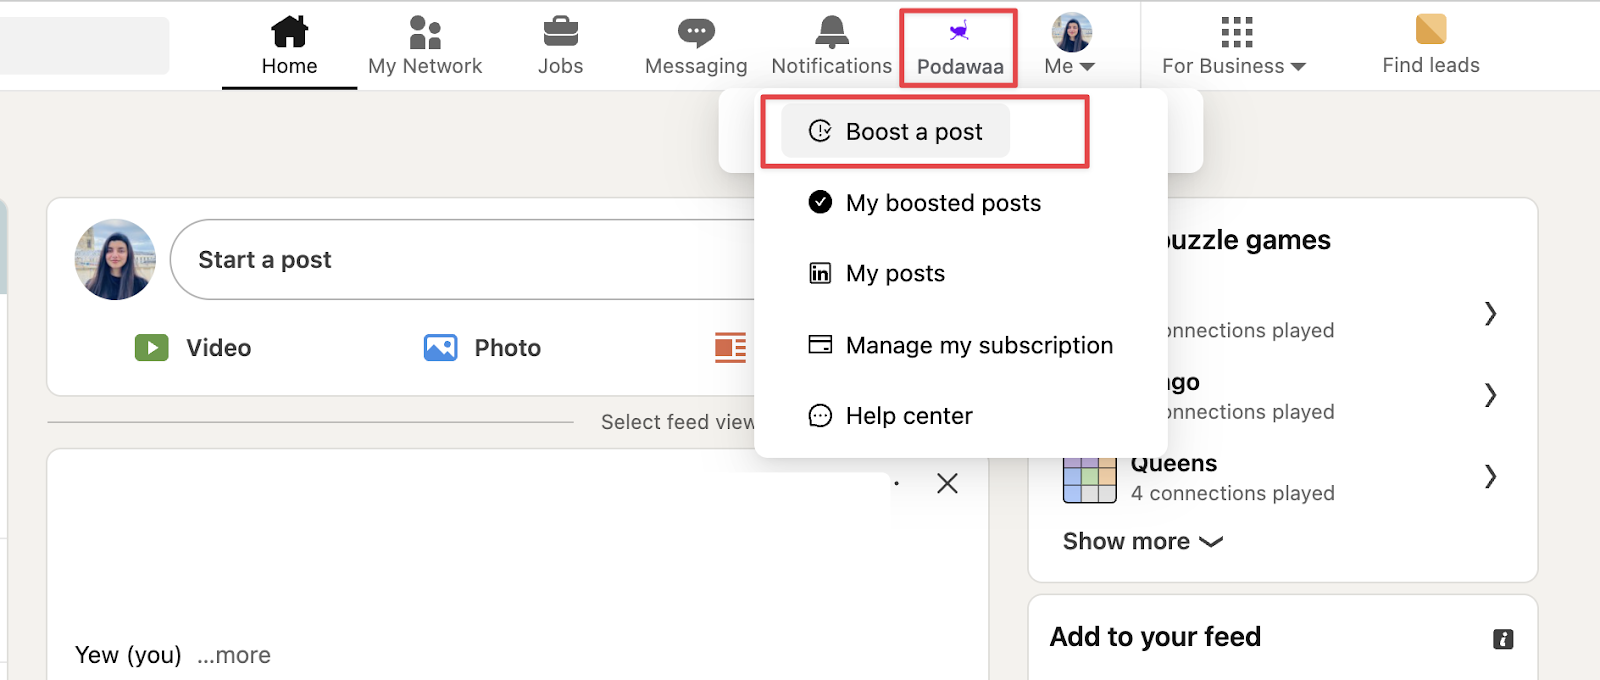
Task: Click the Tango game chevron
Action: coord(1490,395)
